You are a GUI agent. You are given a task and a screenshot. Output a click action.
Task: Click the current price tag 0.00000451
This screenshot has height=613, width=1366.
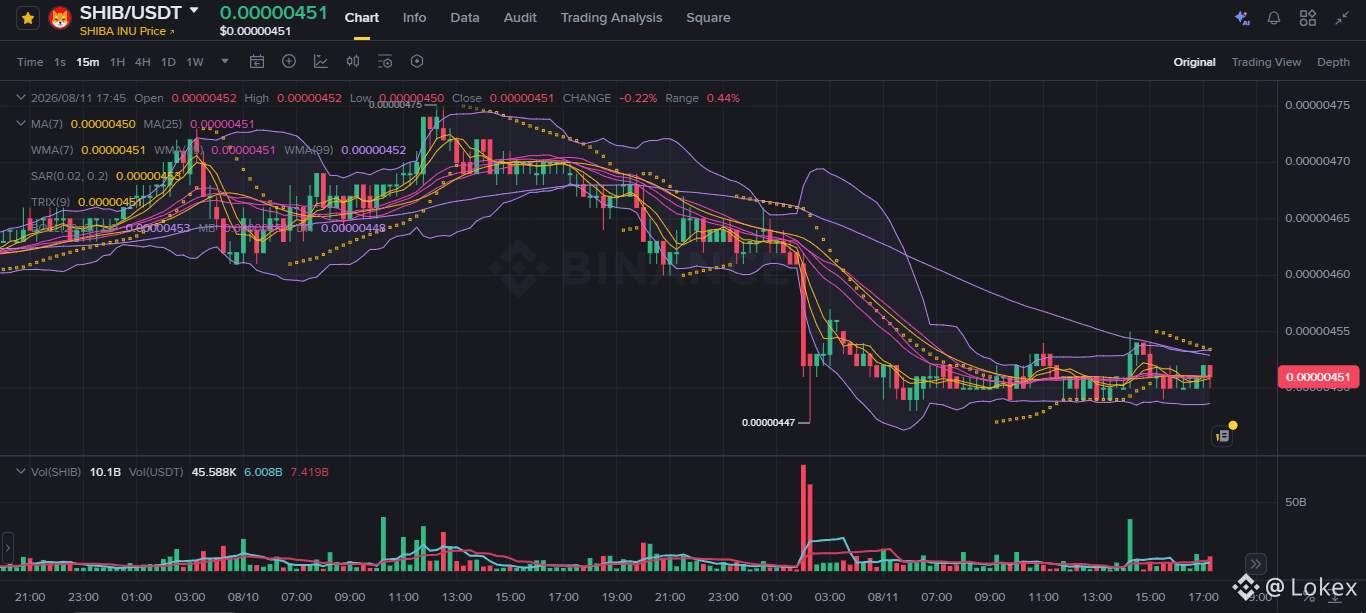pyautogui.click(x=1318, y=377)
